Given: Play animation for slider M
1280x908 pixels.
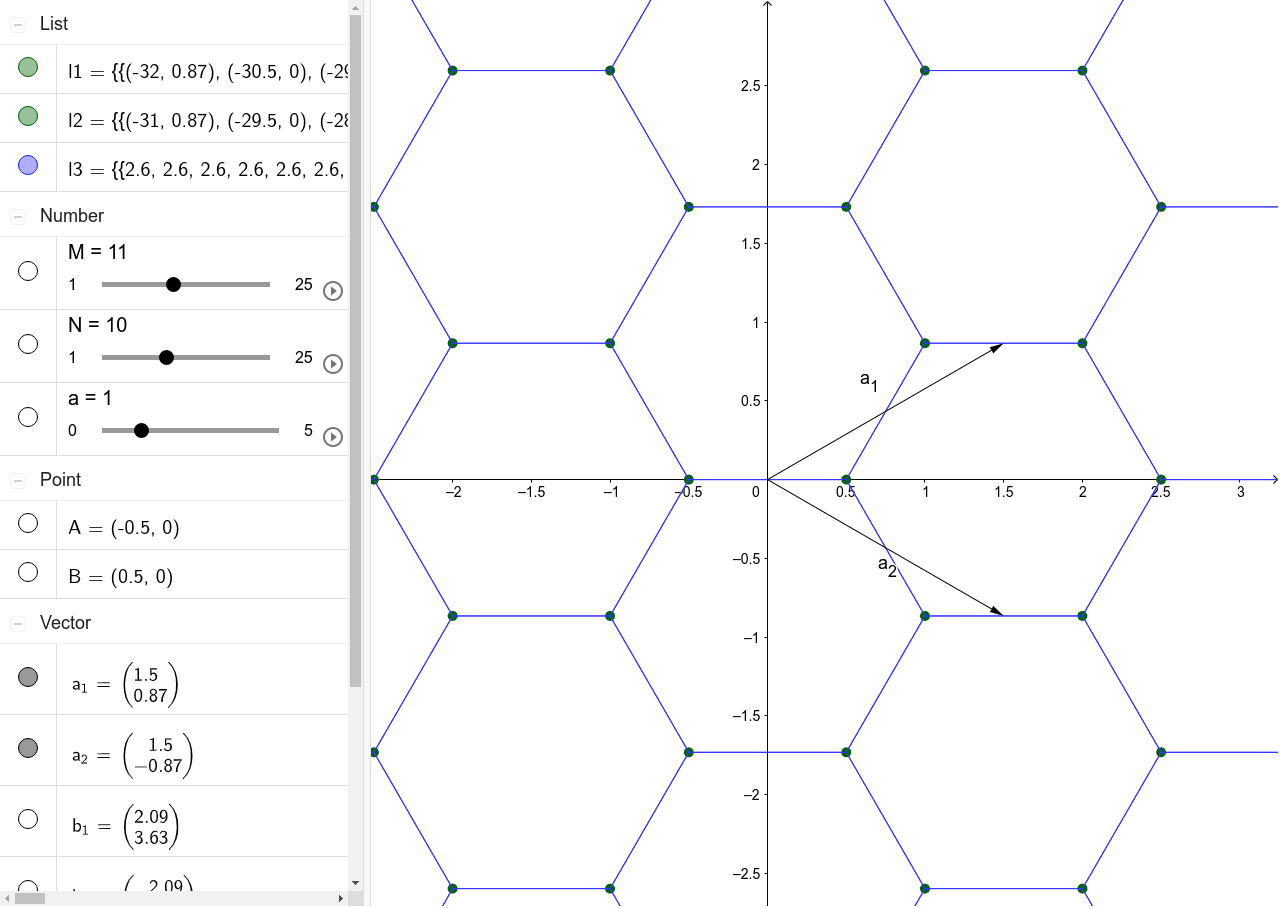Looking at the screenshot, I should click(333, 291).
